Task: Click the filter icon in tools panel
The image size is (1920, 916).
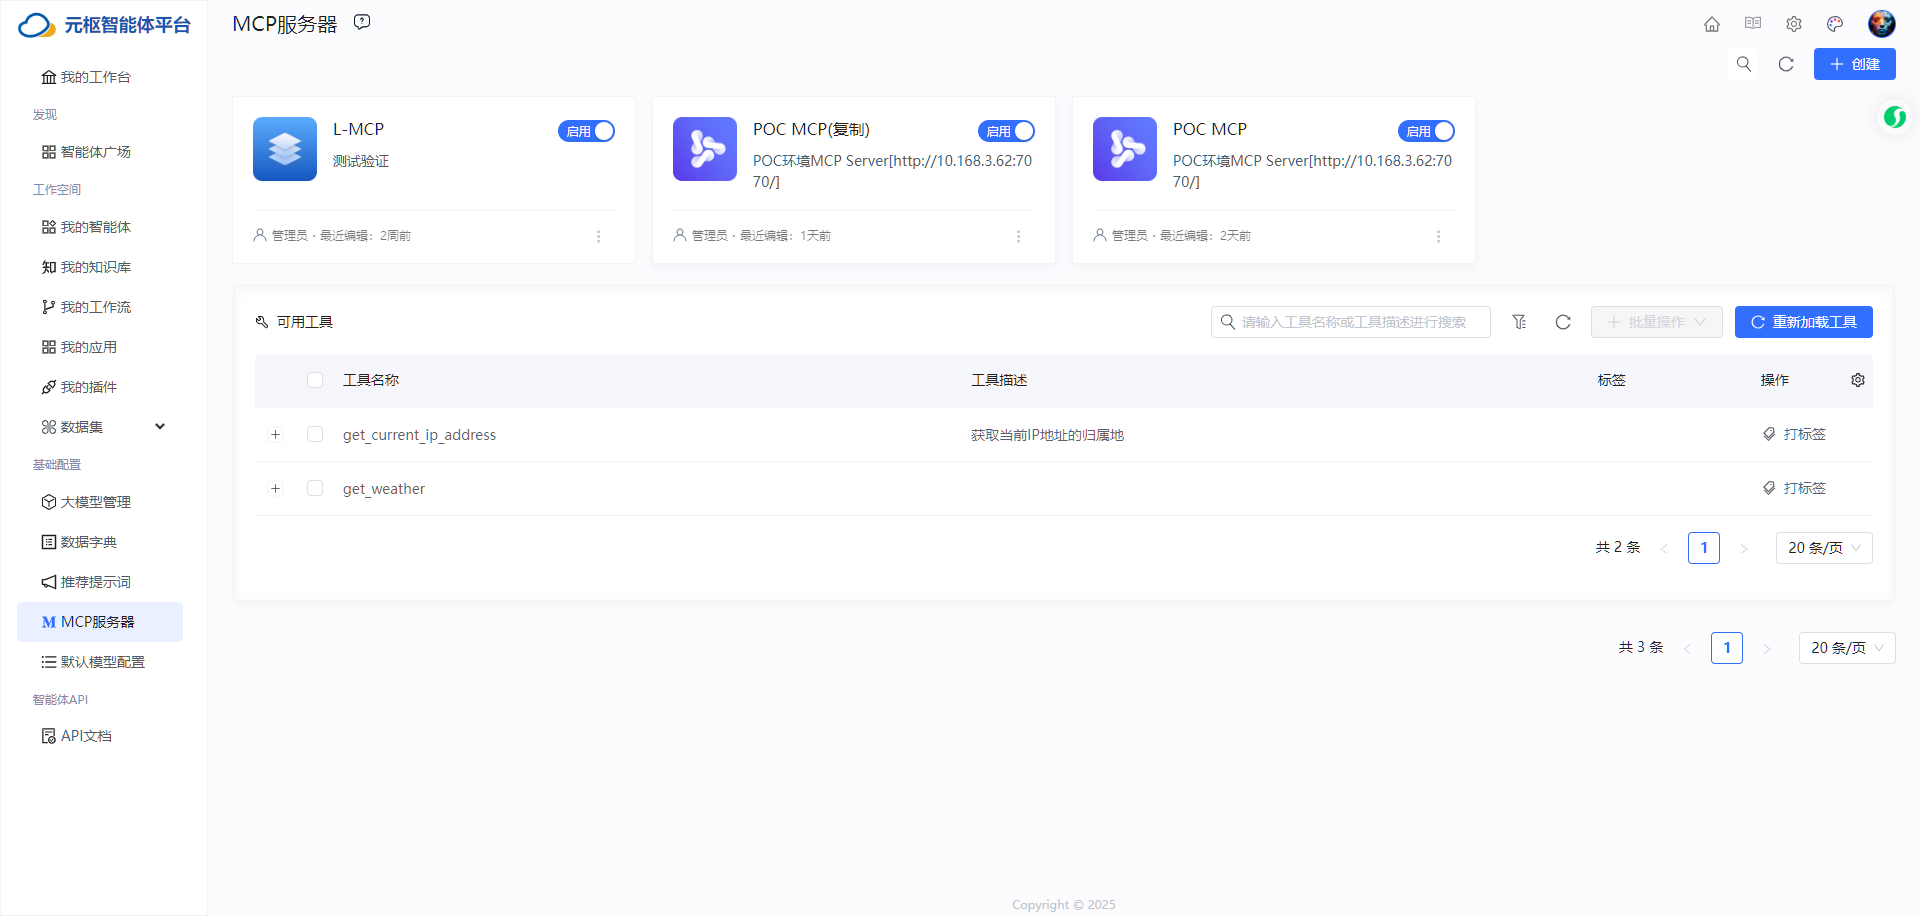Action: pos(1519,322)
